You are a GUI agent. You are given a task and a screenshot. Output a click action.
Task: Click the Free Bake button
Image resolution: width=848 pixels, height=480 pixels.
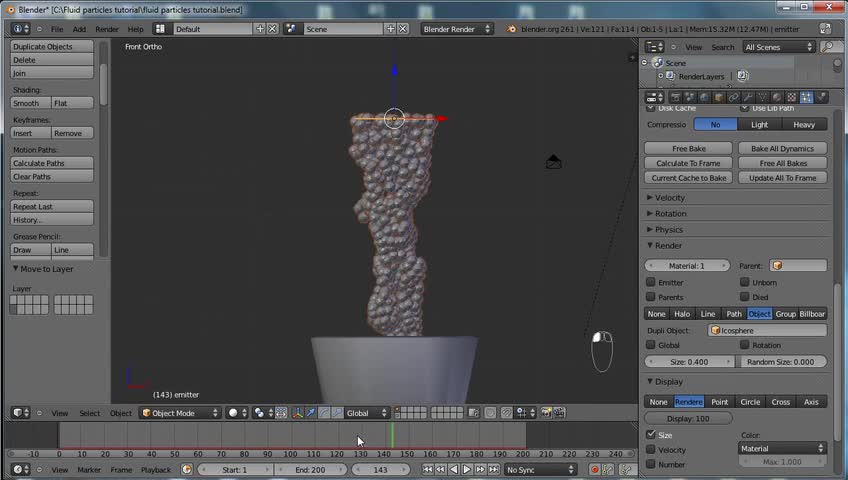click(688, 149)
